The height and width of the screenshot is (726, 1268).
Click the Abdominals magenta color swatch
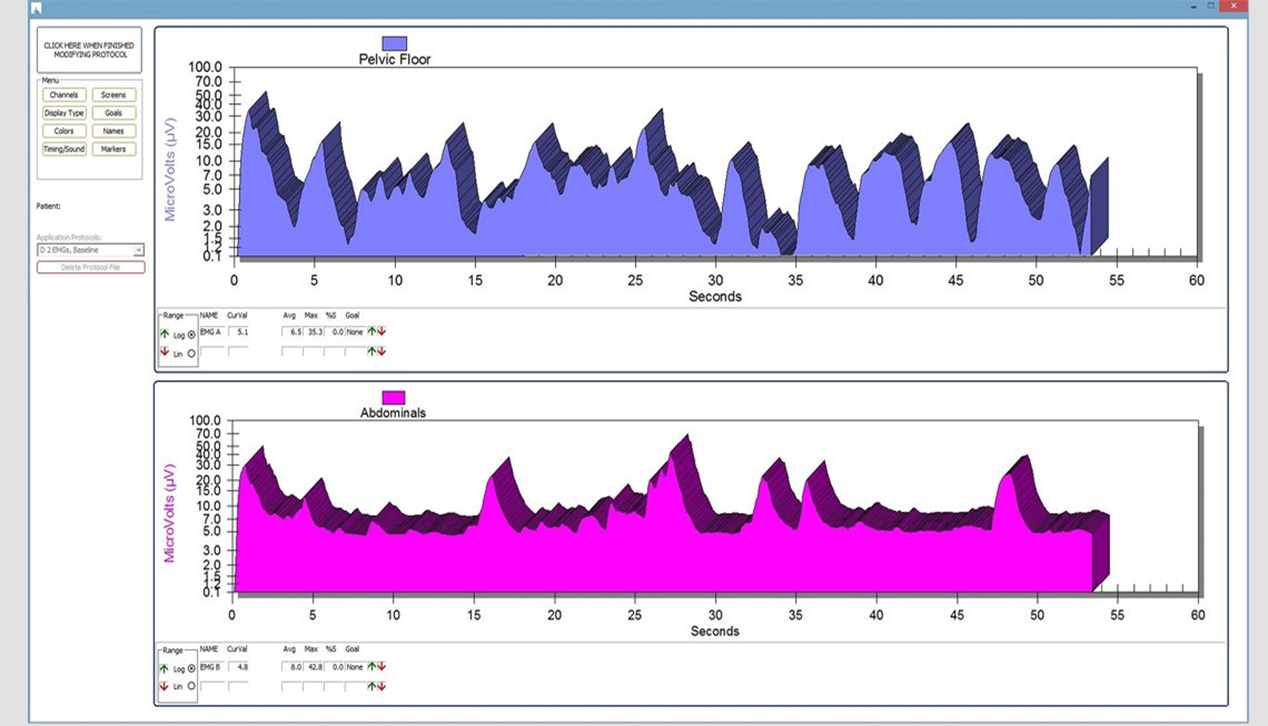click(x=393, y=397)
